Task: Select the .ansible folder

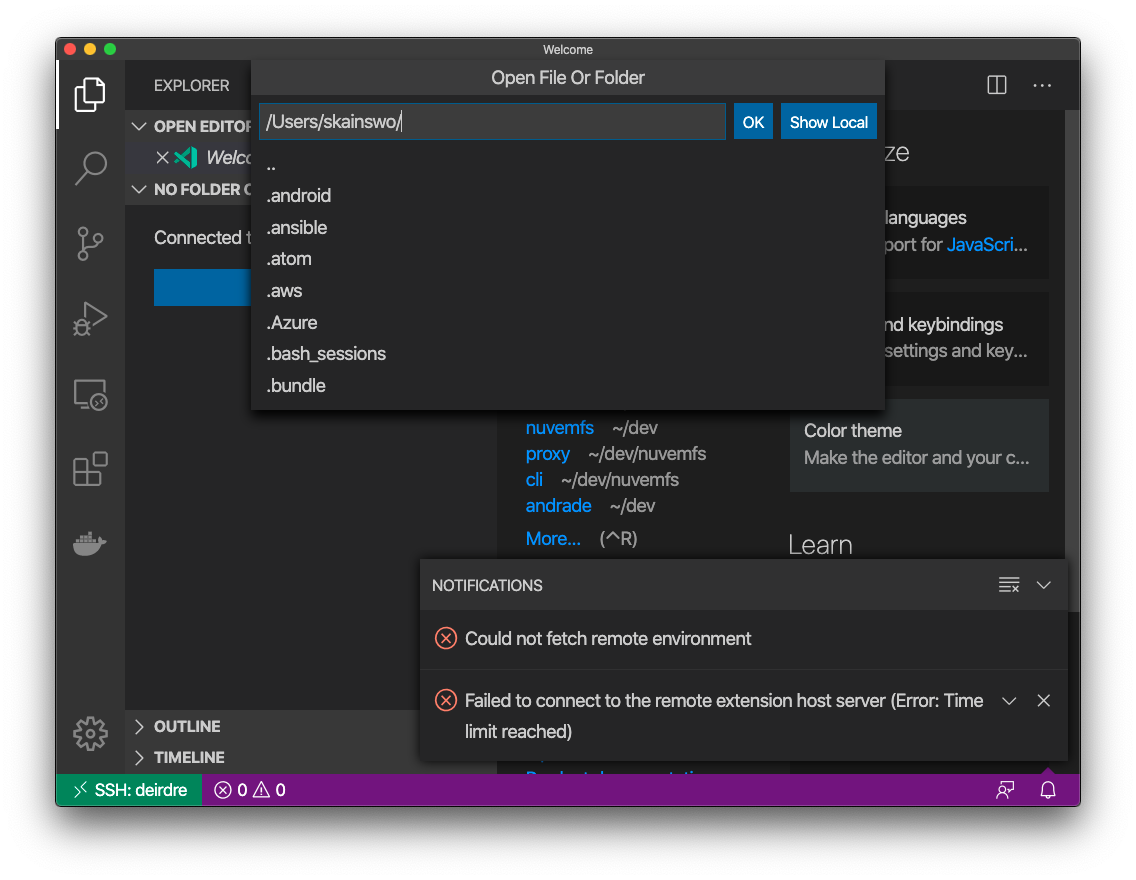Action: (x=567, y=227)
